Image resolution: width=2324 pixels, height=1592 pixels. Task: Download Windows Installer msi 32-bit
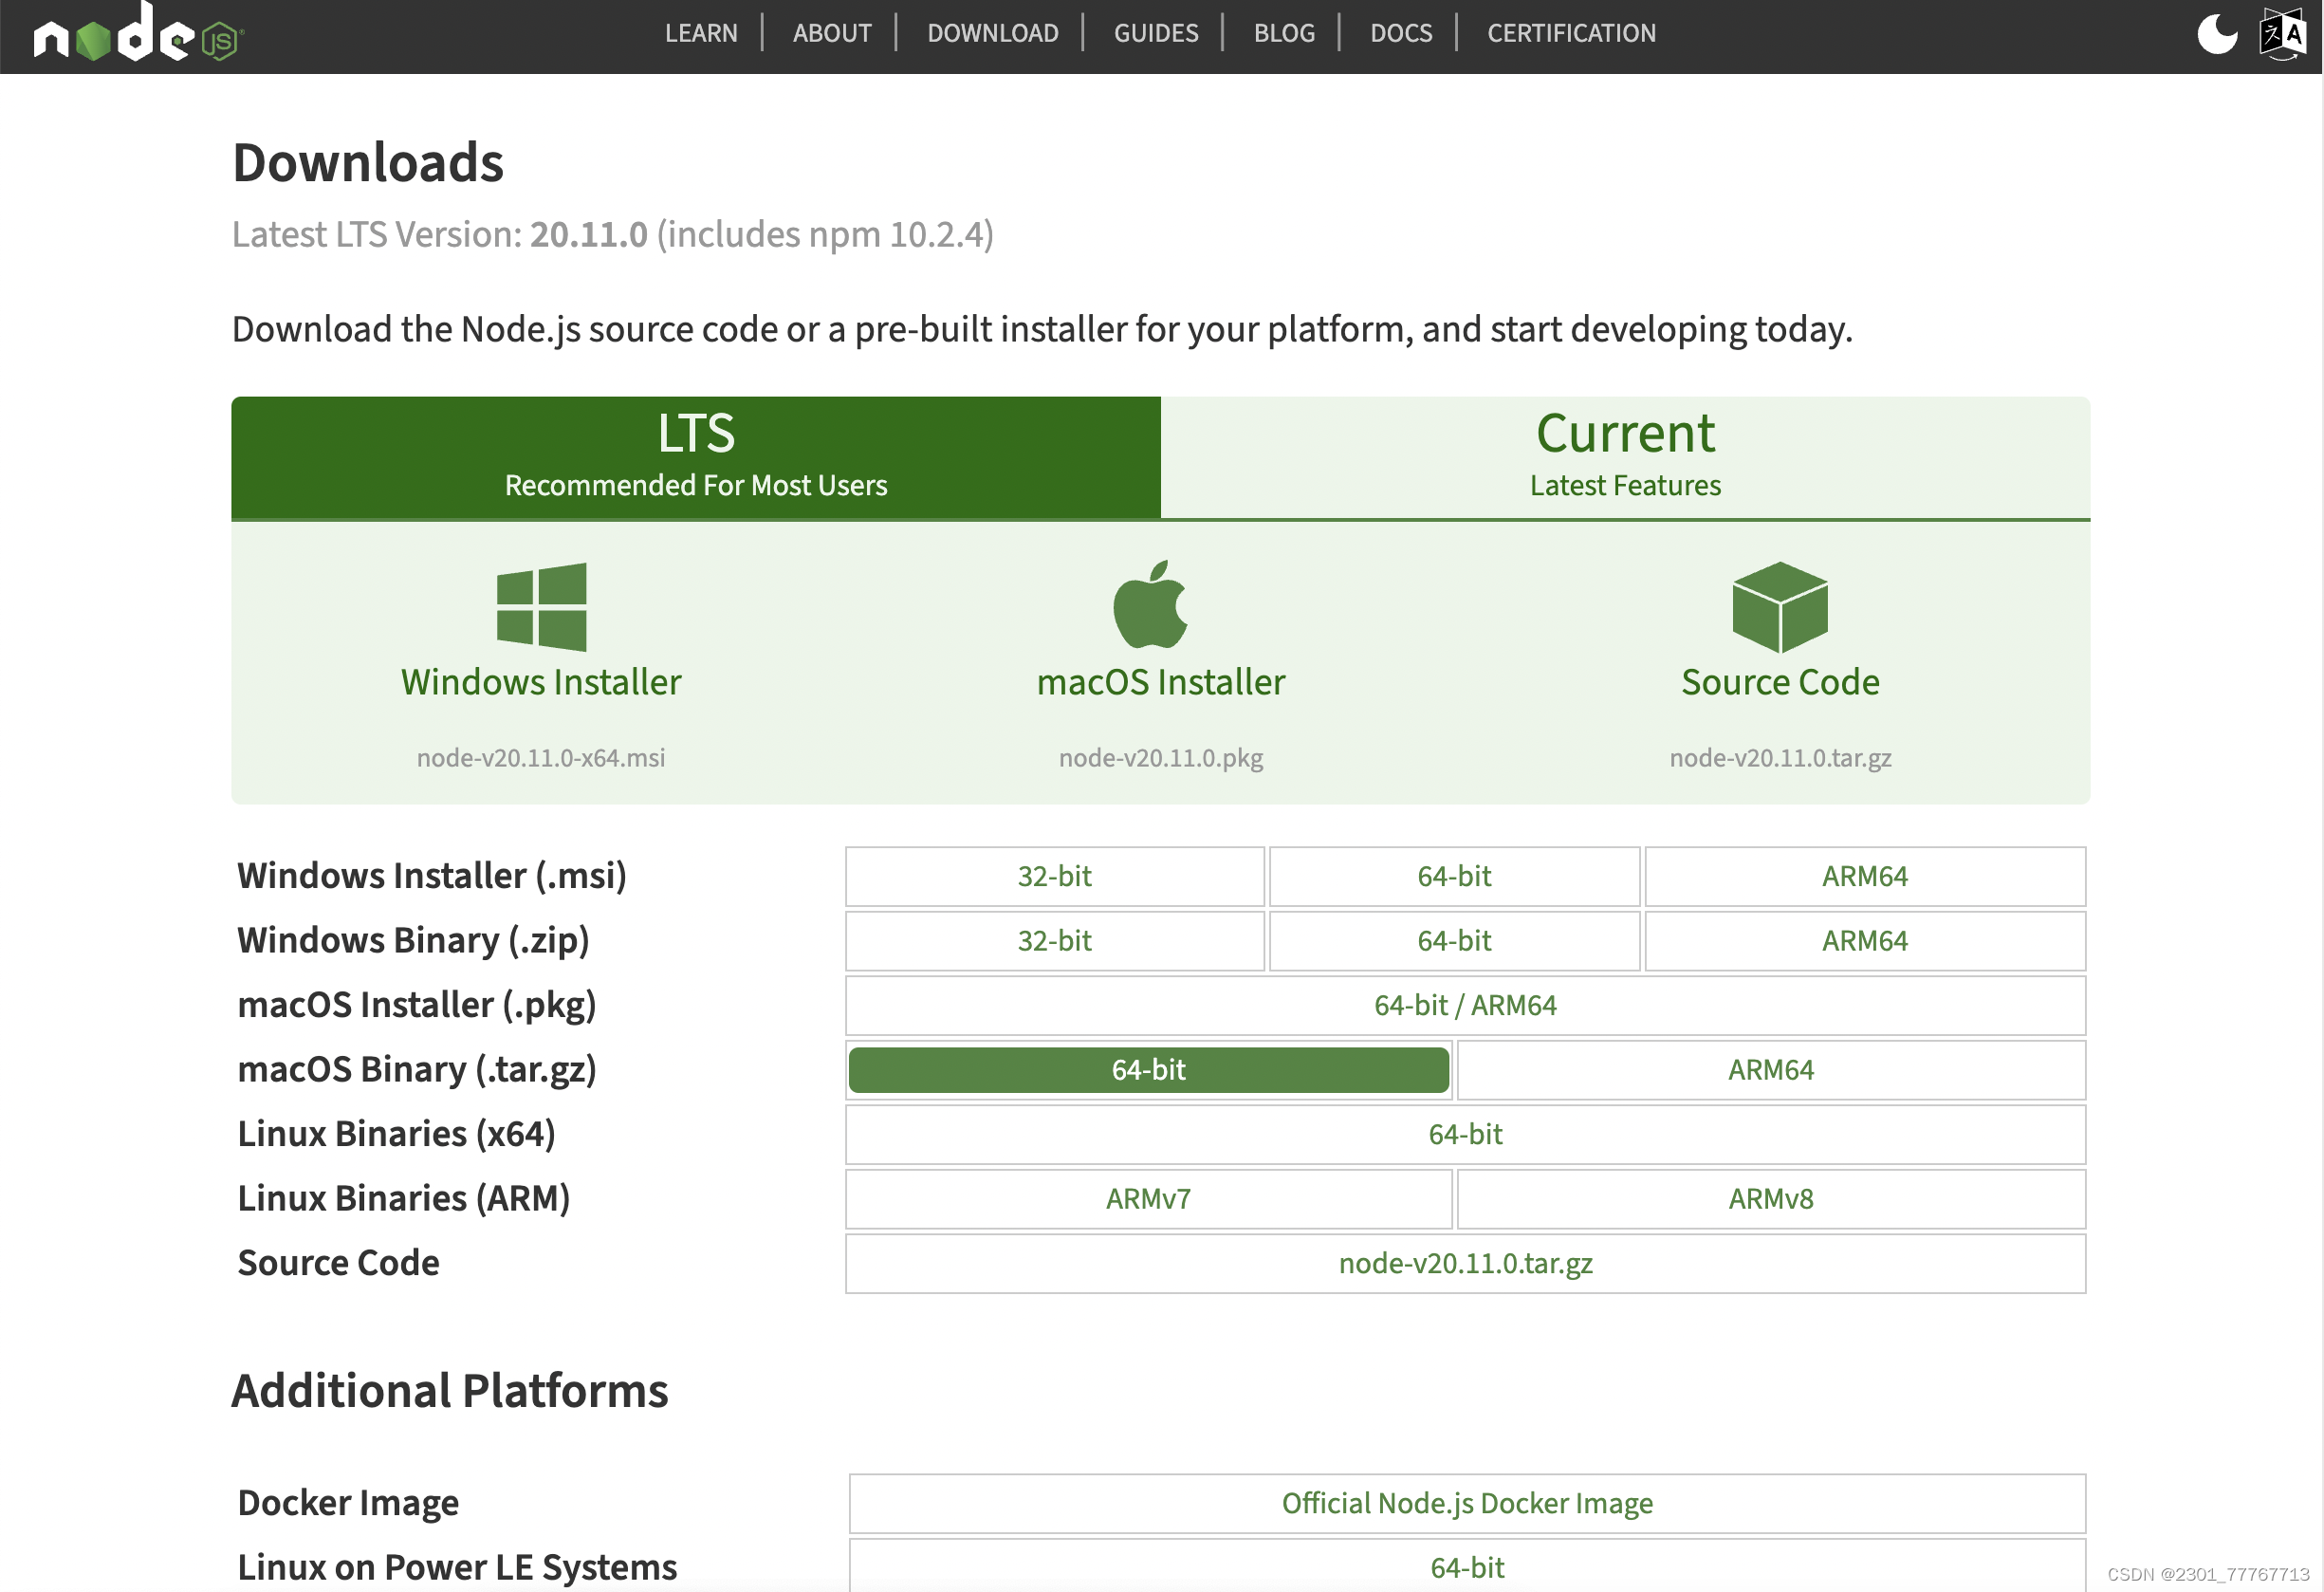pos(1054,876)
